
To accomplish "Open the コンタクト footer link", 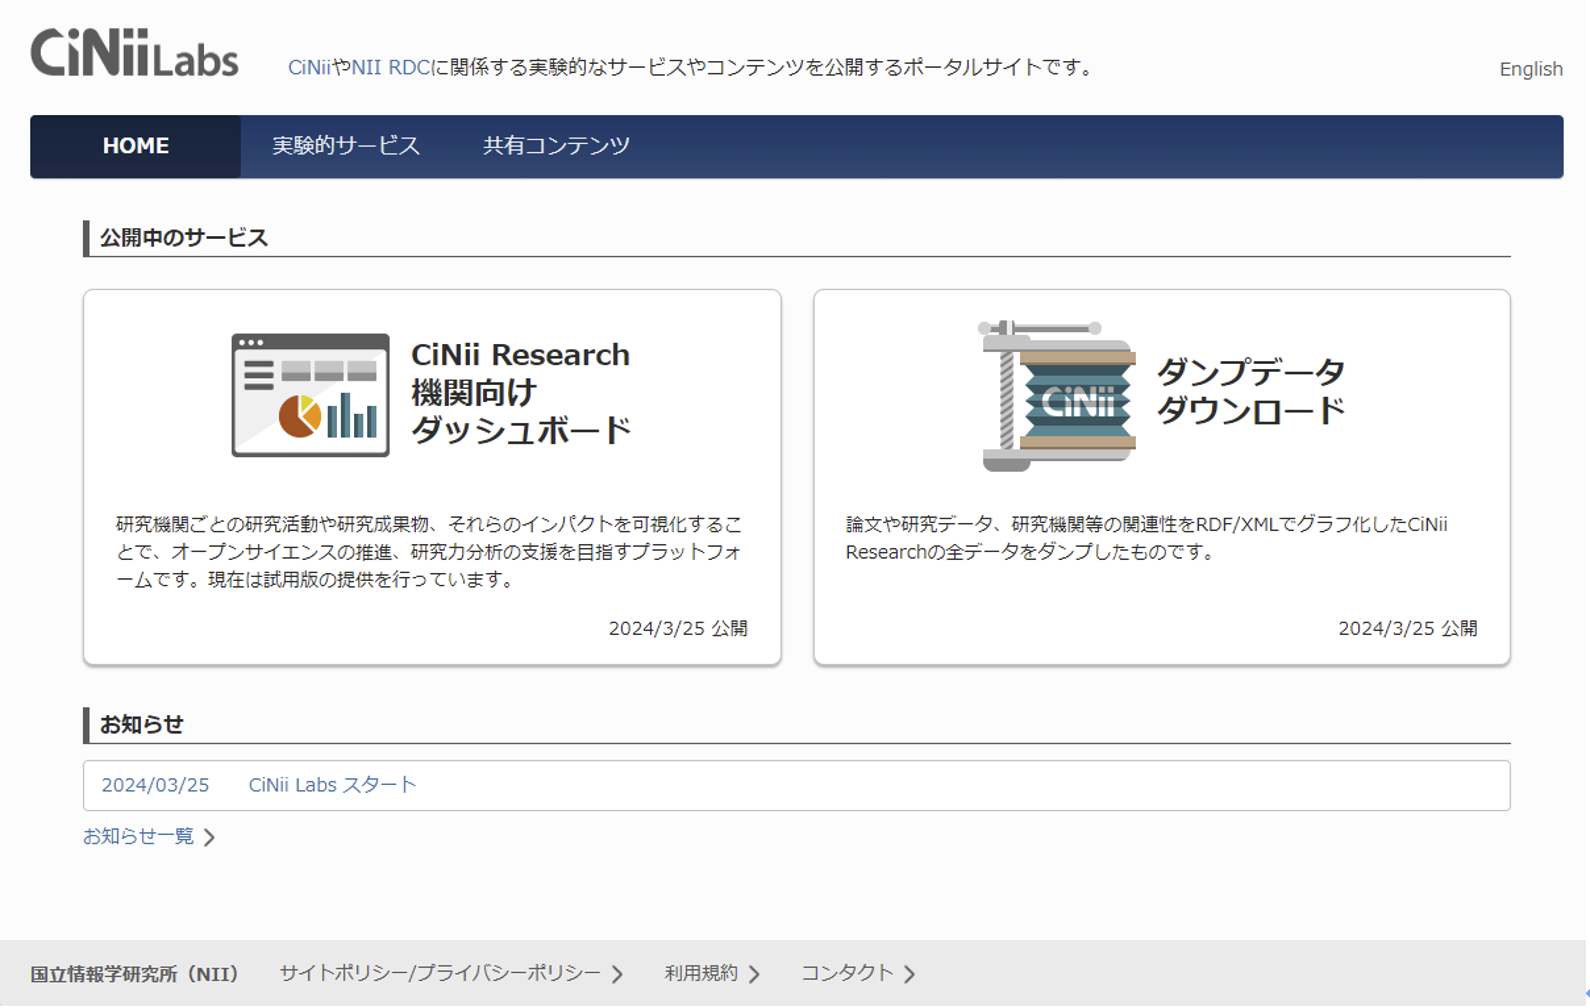I will tap(847, 973).
